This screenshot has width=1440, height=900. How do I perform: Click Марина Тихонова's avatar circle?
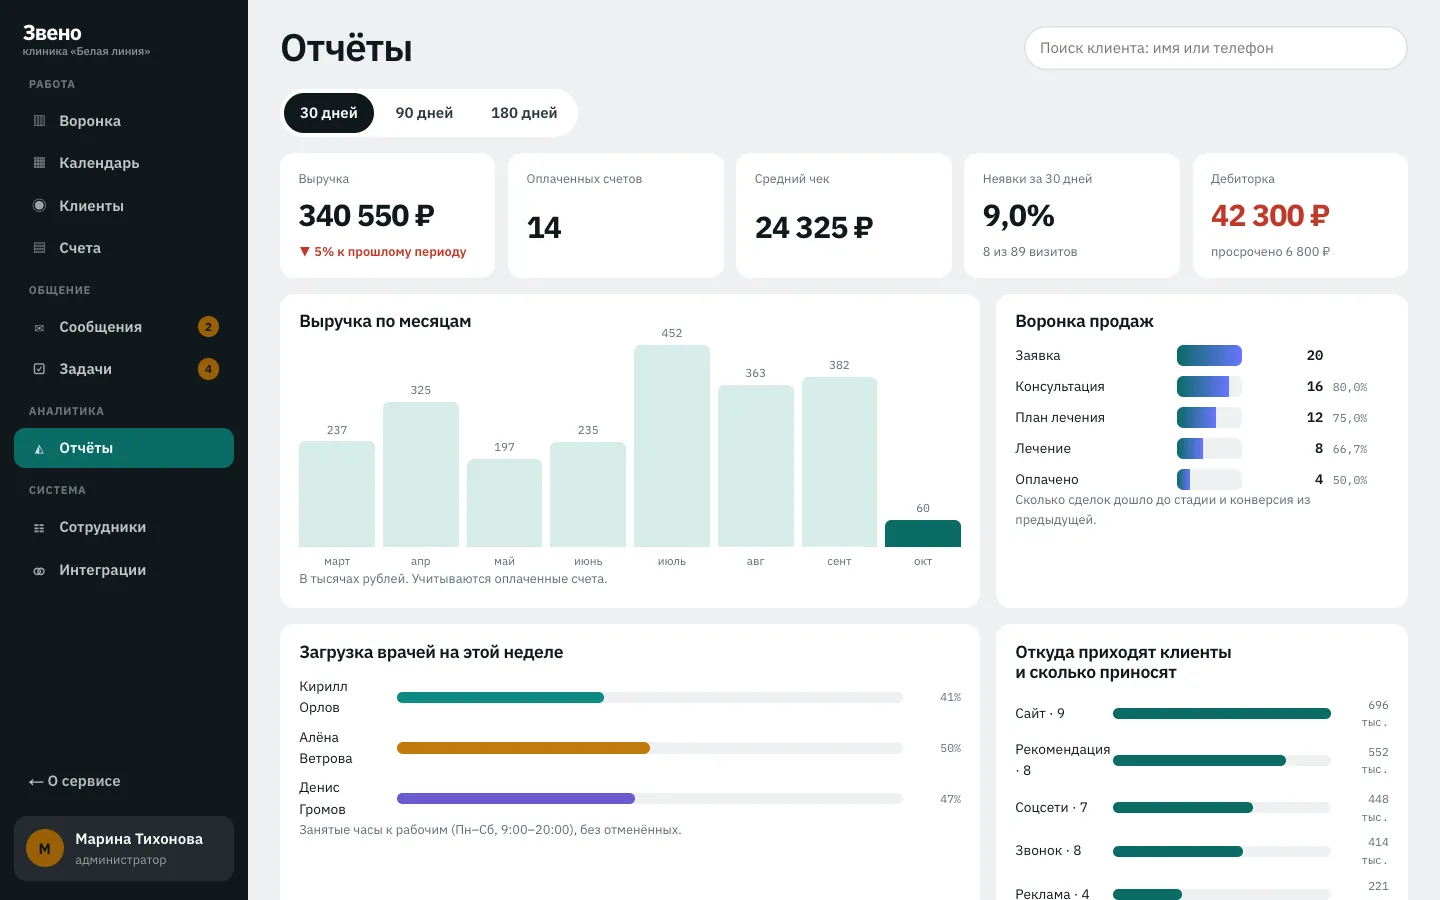45,848
